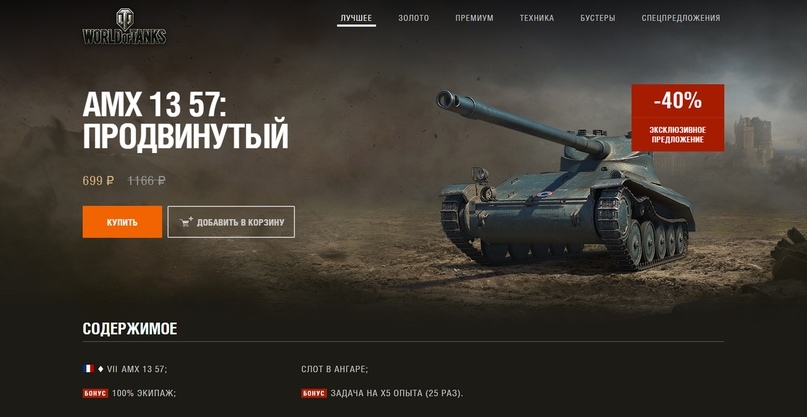Image resolution: width=807 pixels, height=417 pixels.
Task: Click the Добавить в корзину button
Action: (231, 222)
